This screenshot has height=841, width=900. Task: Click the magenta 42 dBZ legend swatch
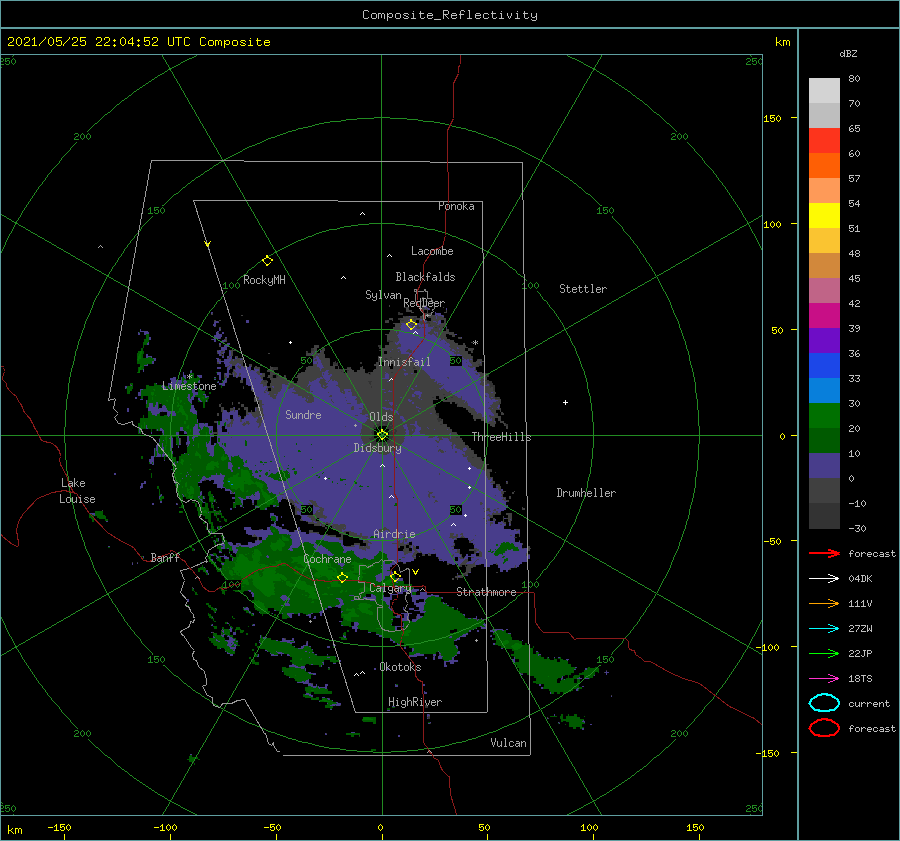point(824,316)
